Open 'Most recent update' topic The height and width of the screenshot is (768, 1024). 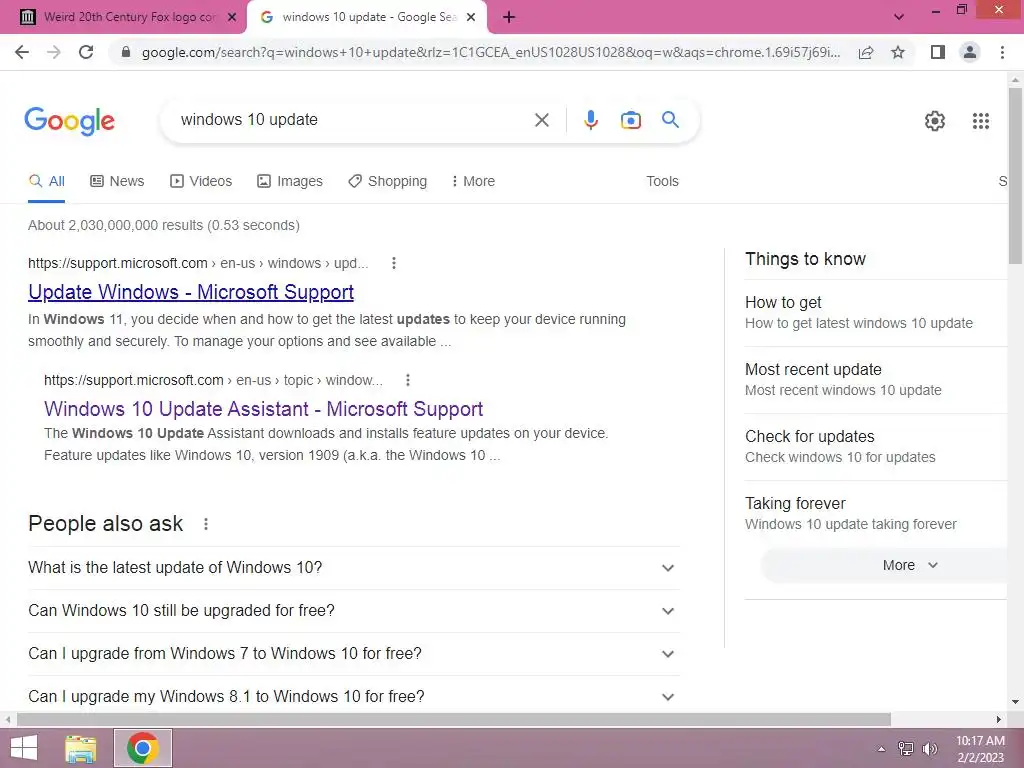(876, 379)
